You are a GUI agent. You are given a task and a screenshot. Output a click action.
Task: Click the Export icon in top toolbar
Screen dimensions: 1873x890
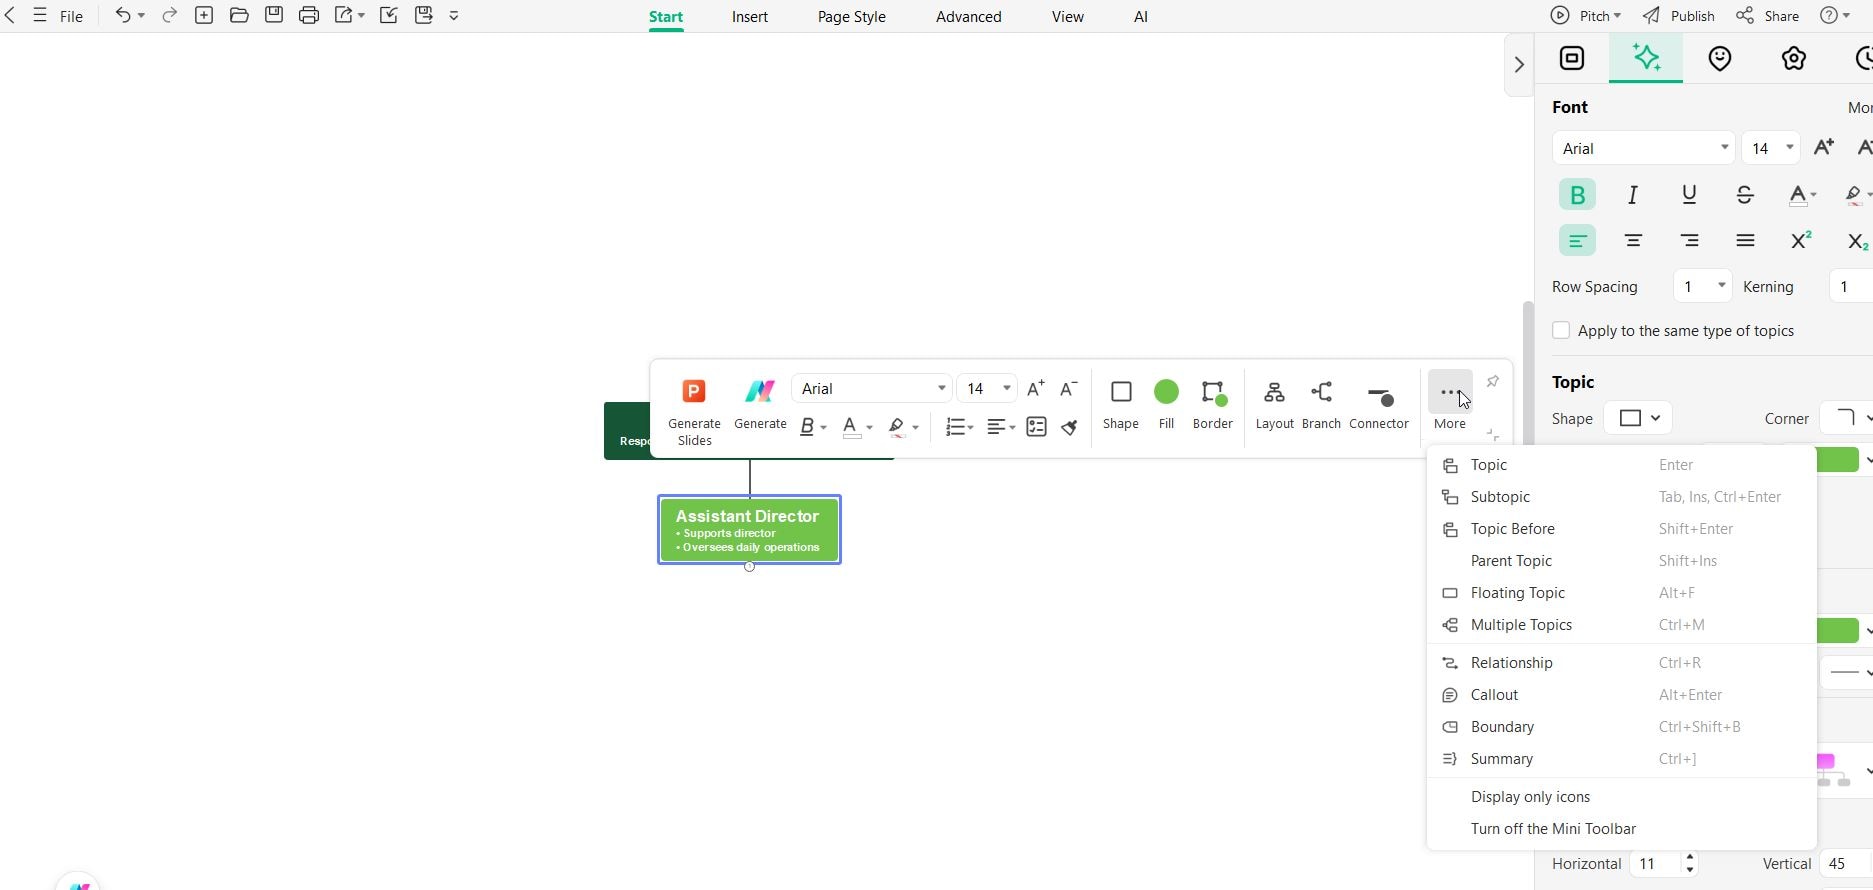[x=344, y=16]
